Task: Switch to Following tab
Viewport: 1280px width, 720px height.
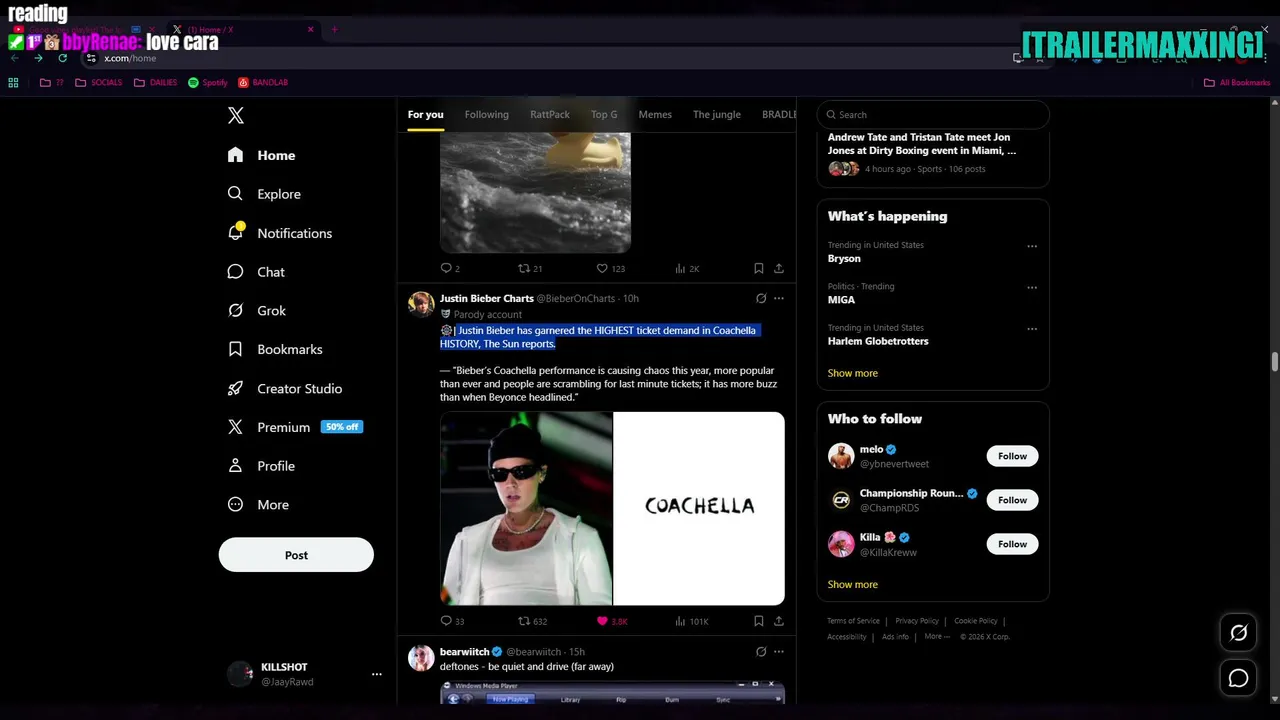Action: pos(486,114)
